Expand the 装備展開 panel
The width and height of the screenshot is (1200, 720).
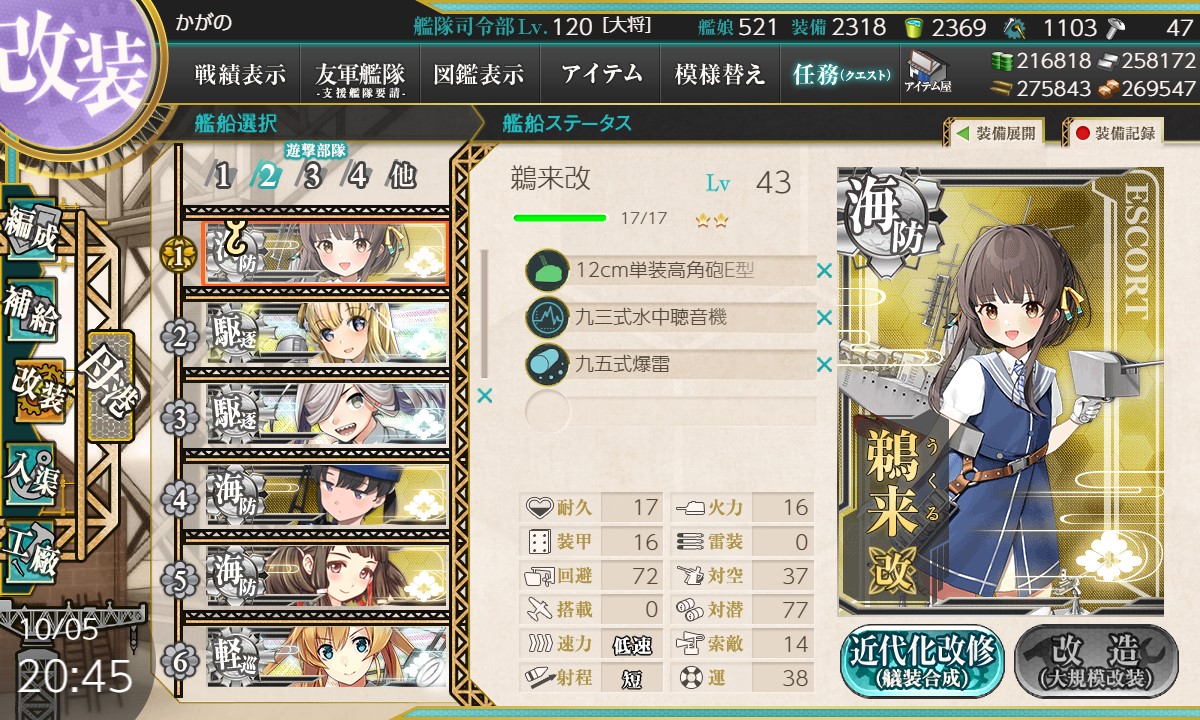pos(993,132)
